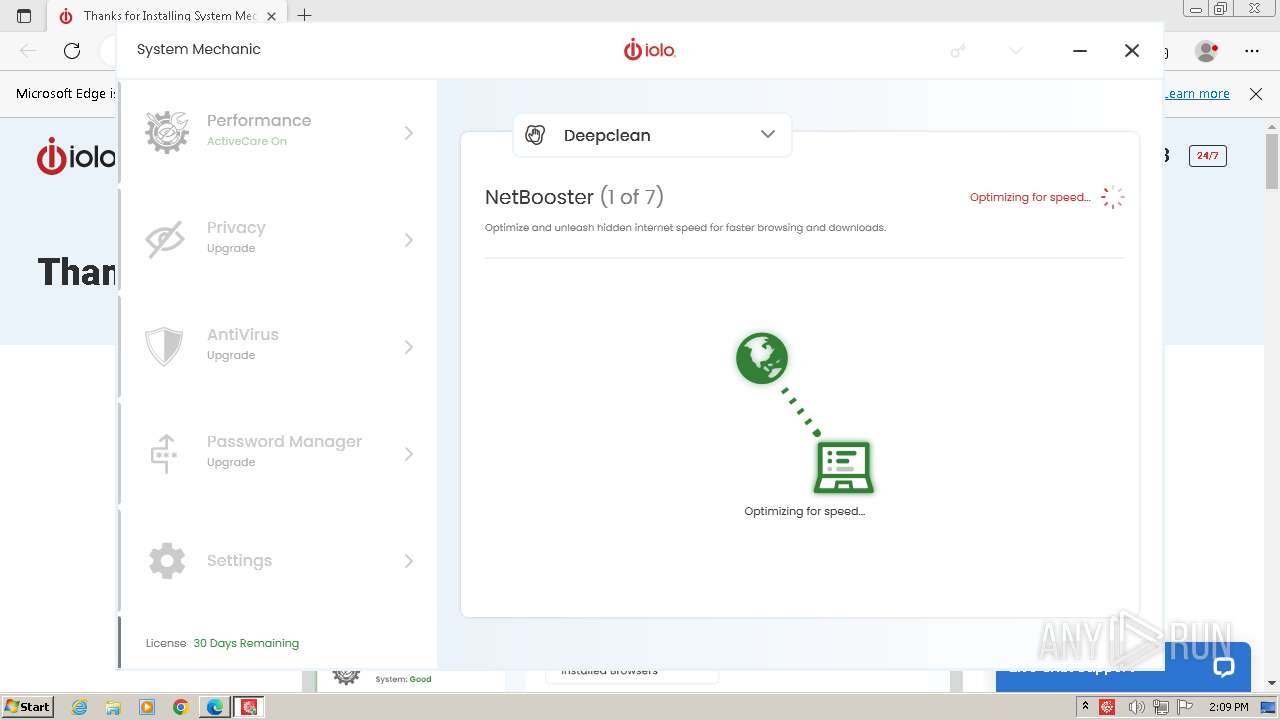Click the Learn more link in Edge
1280x720 pixels.
pyautogui.click(x=1197, y=93)
